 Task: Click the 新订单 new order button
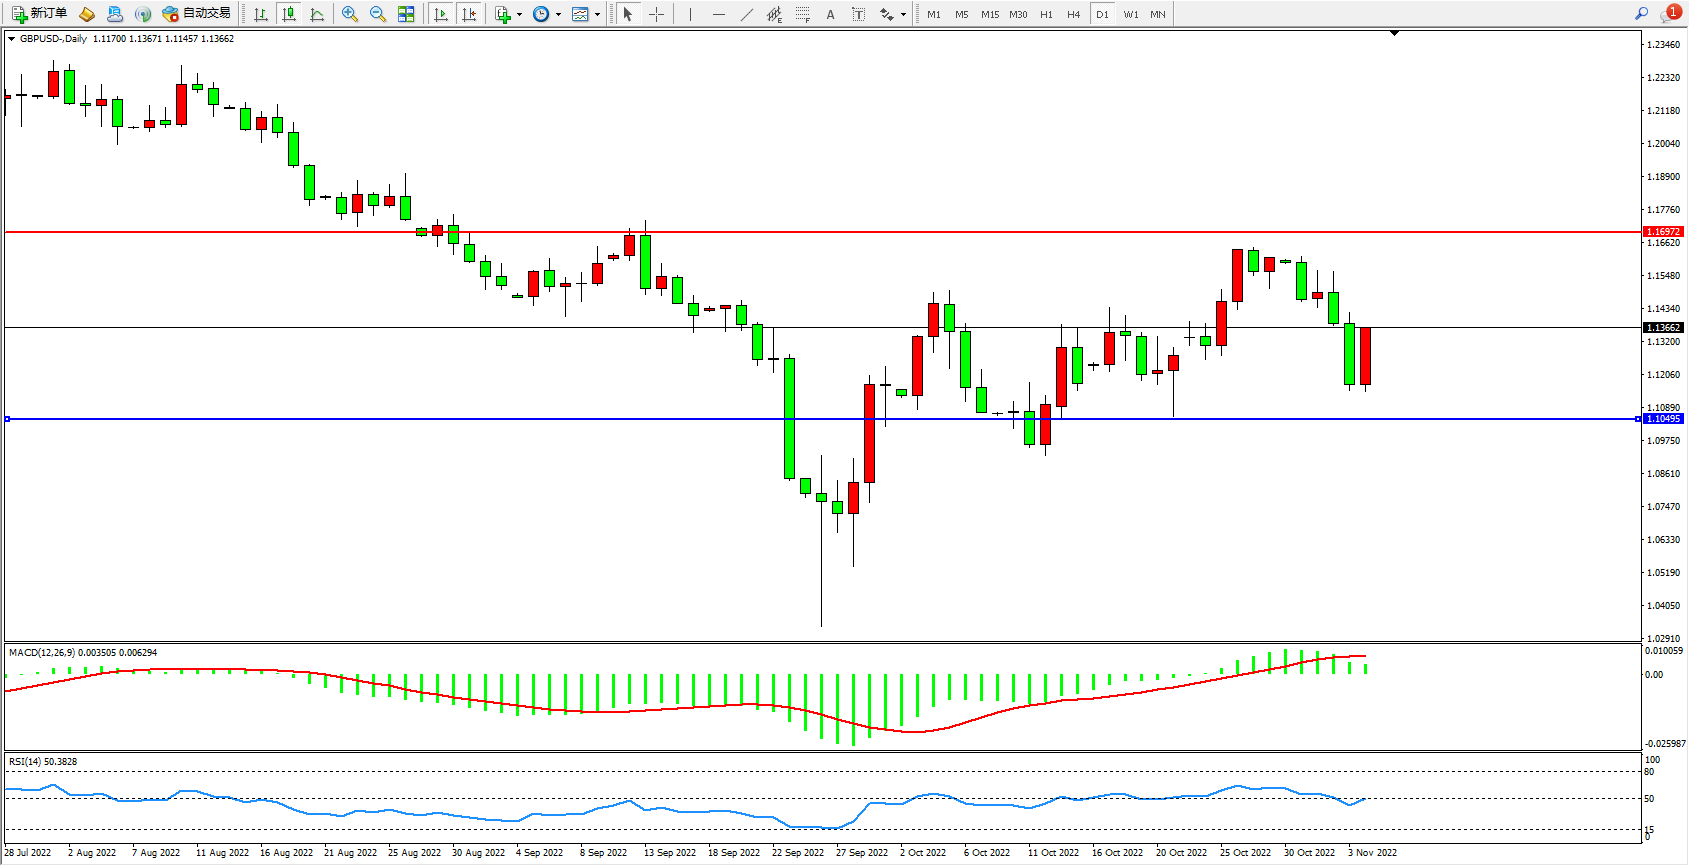click(40, 14)
